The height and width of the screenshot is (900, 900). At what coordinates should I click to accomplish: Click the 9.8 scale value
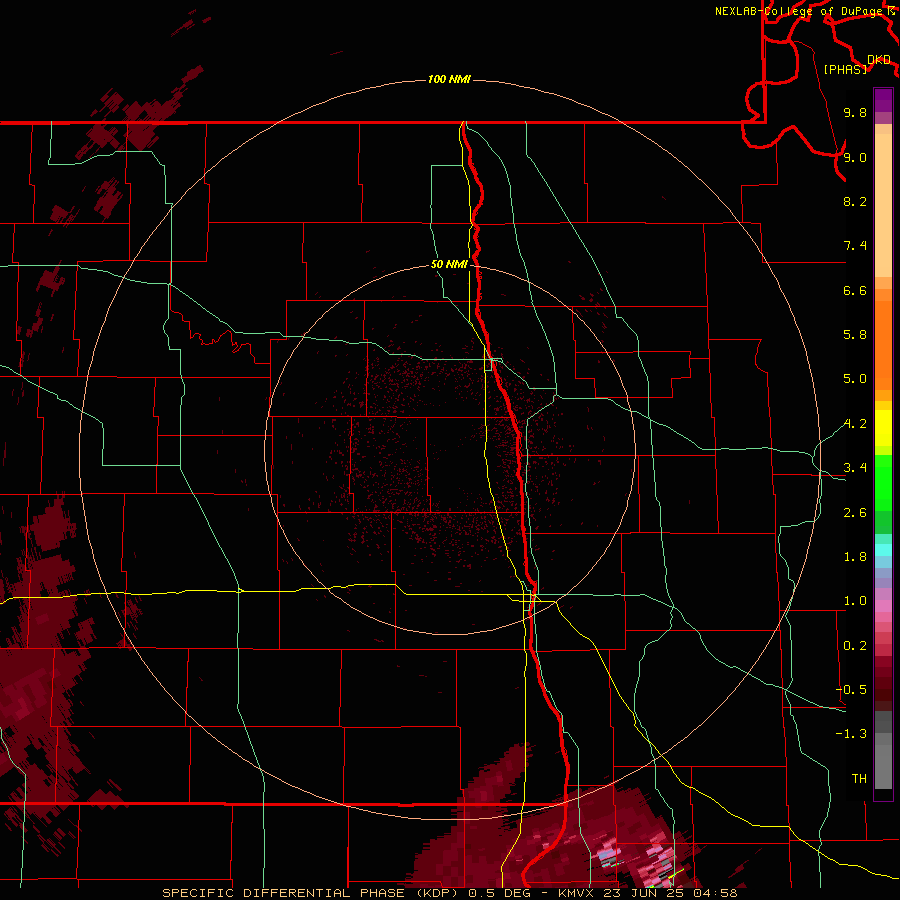point(855,112)
